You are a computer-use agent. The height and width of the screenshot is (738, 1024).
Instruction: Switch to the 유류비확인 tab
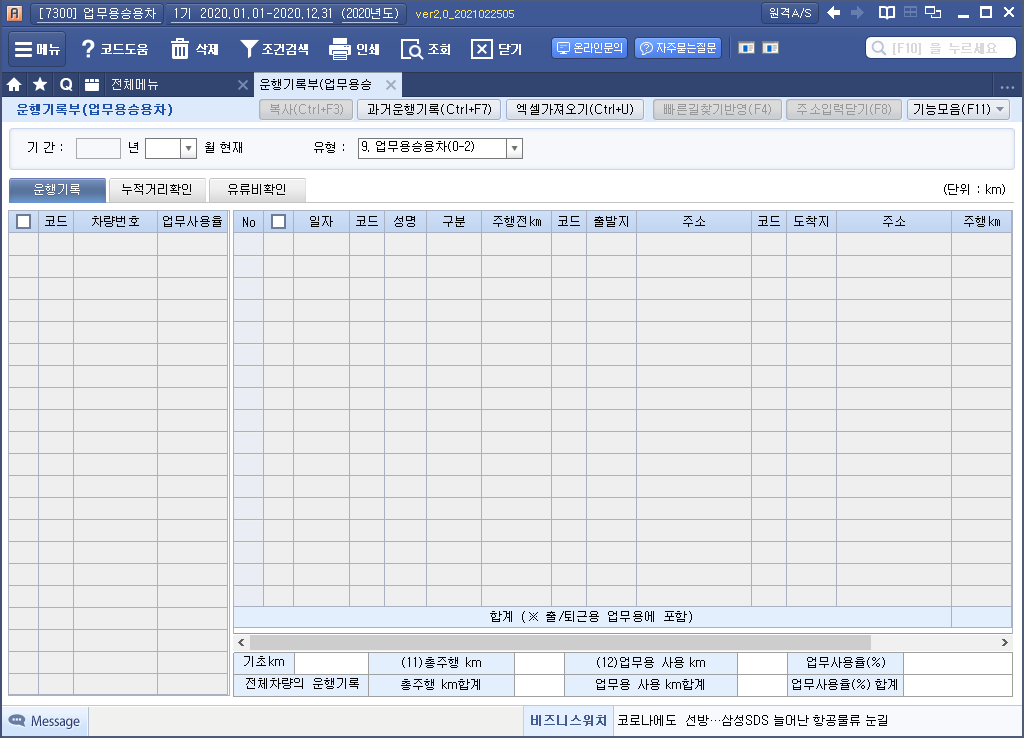(x=256, y=189)
